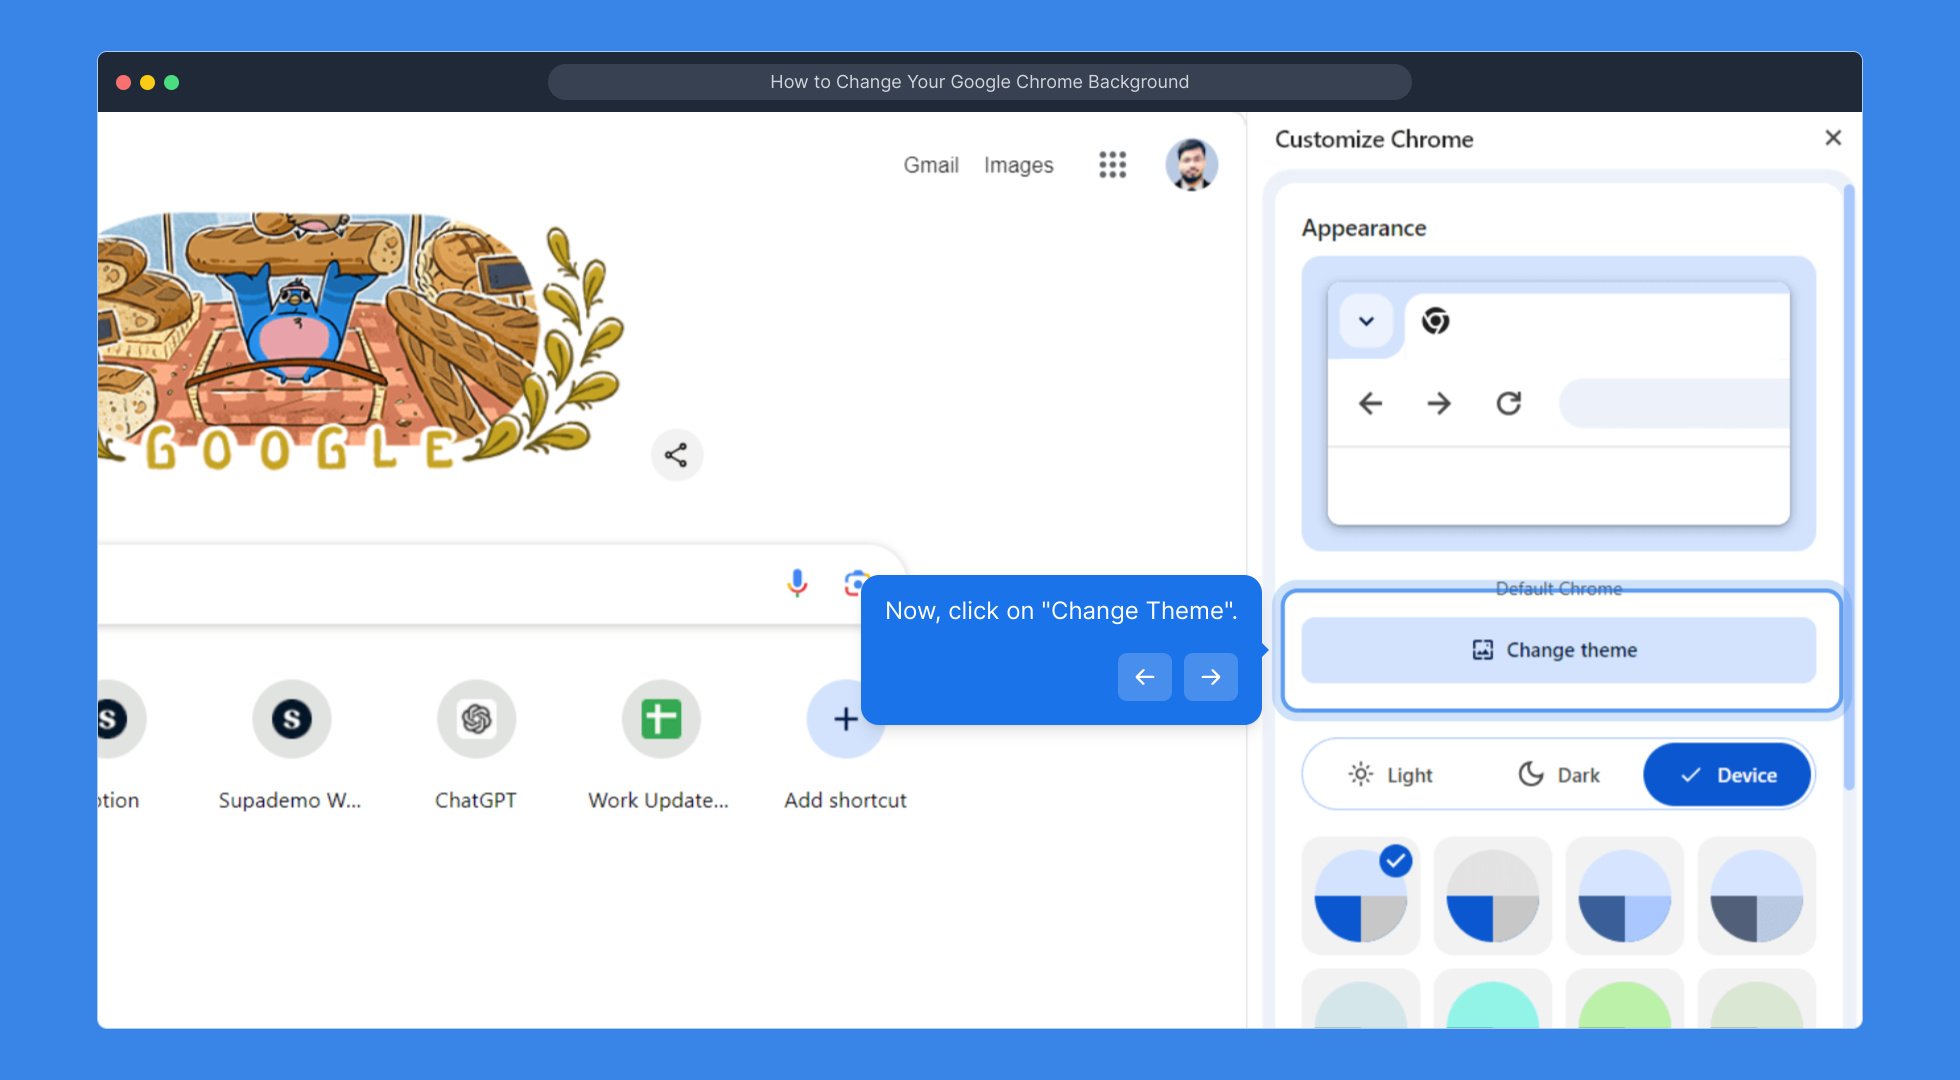This screenshot has width=1960, height=1080.
Task: Open the ChatGPT shortcut
Action: pos(476,719)
